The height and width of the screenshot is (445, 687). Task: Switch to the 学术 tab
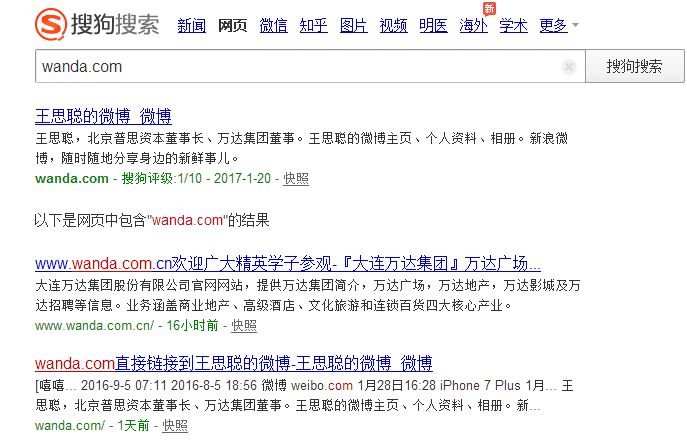[513, 26]
